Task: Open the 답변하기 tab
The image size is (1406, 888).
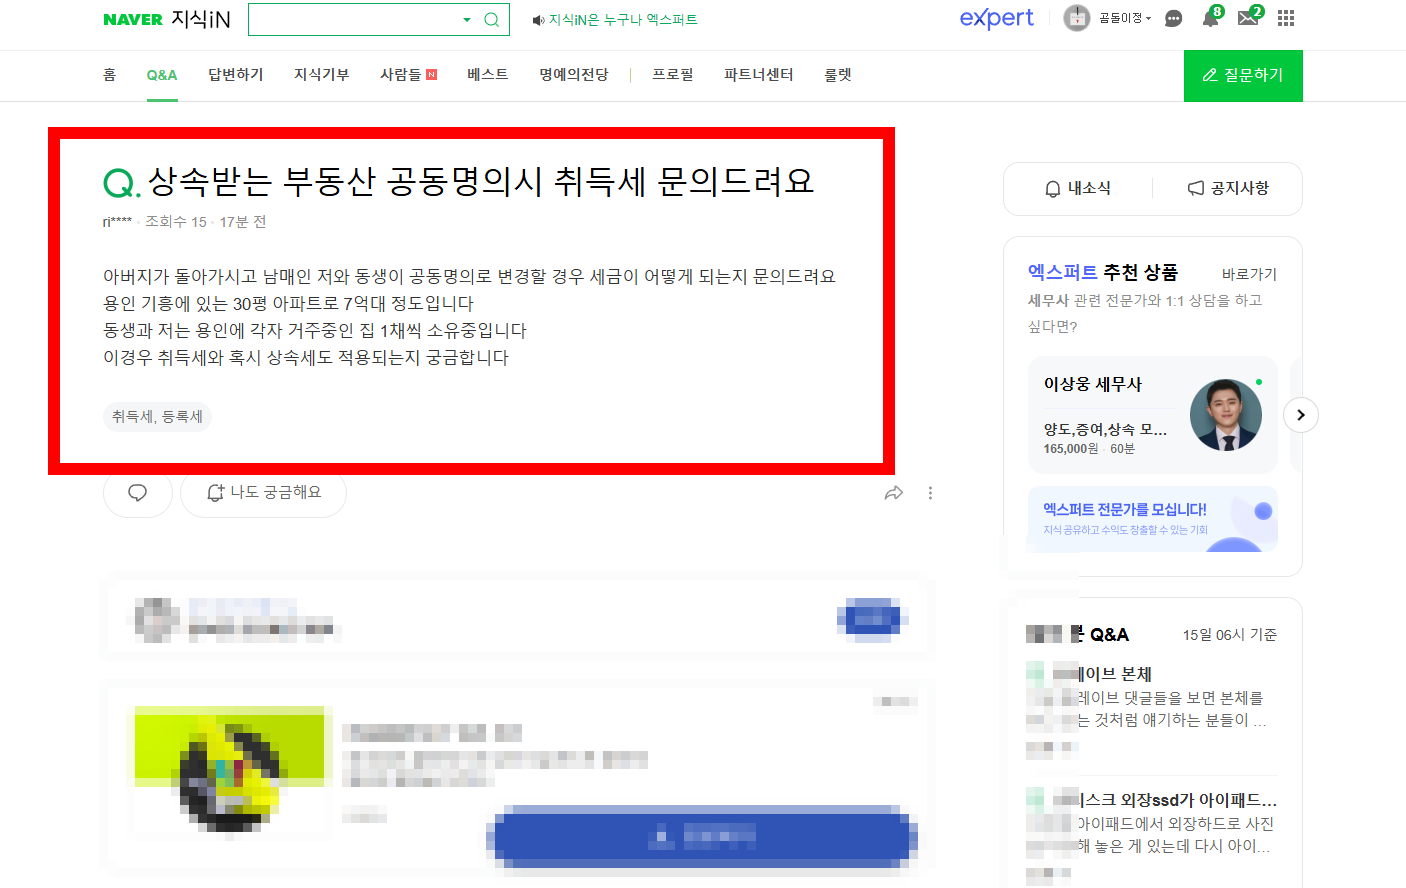Action: [x=236, y=75]
